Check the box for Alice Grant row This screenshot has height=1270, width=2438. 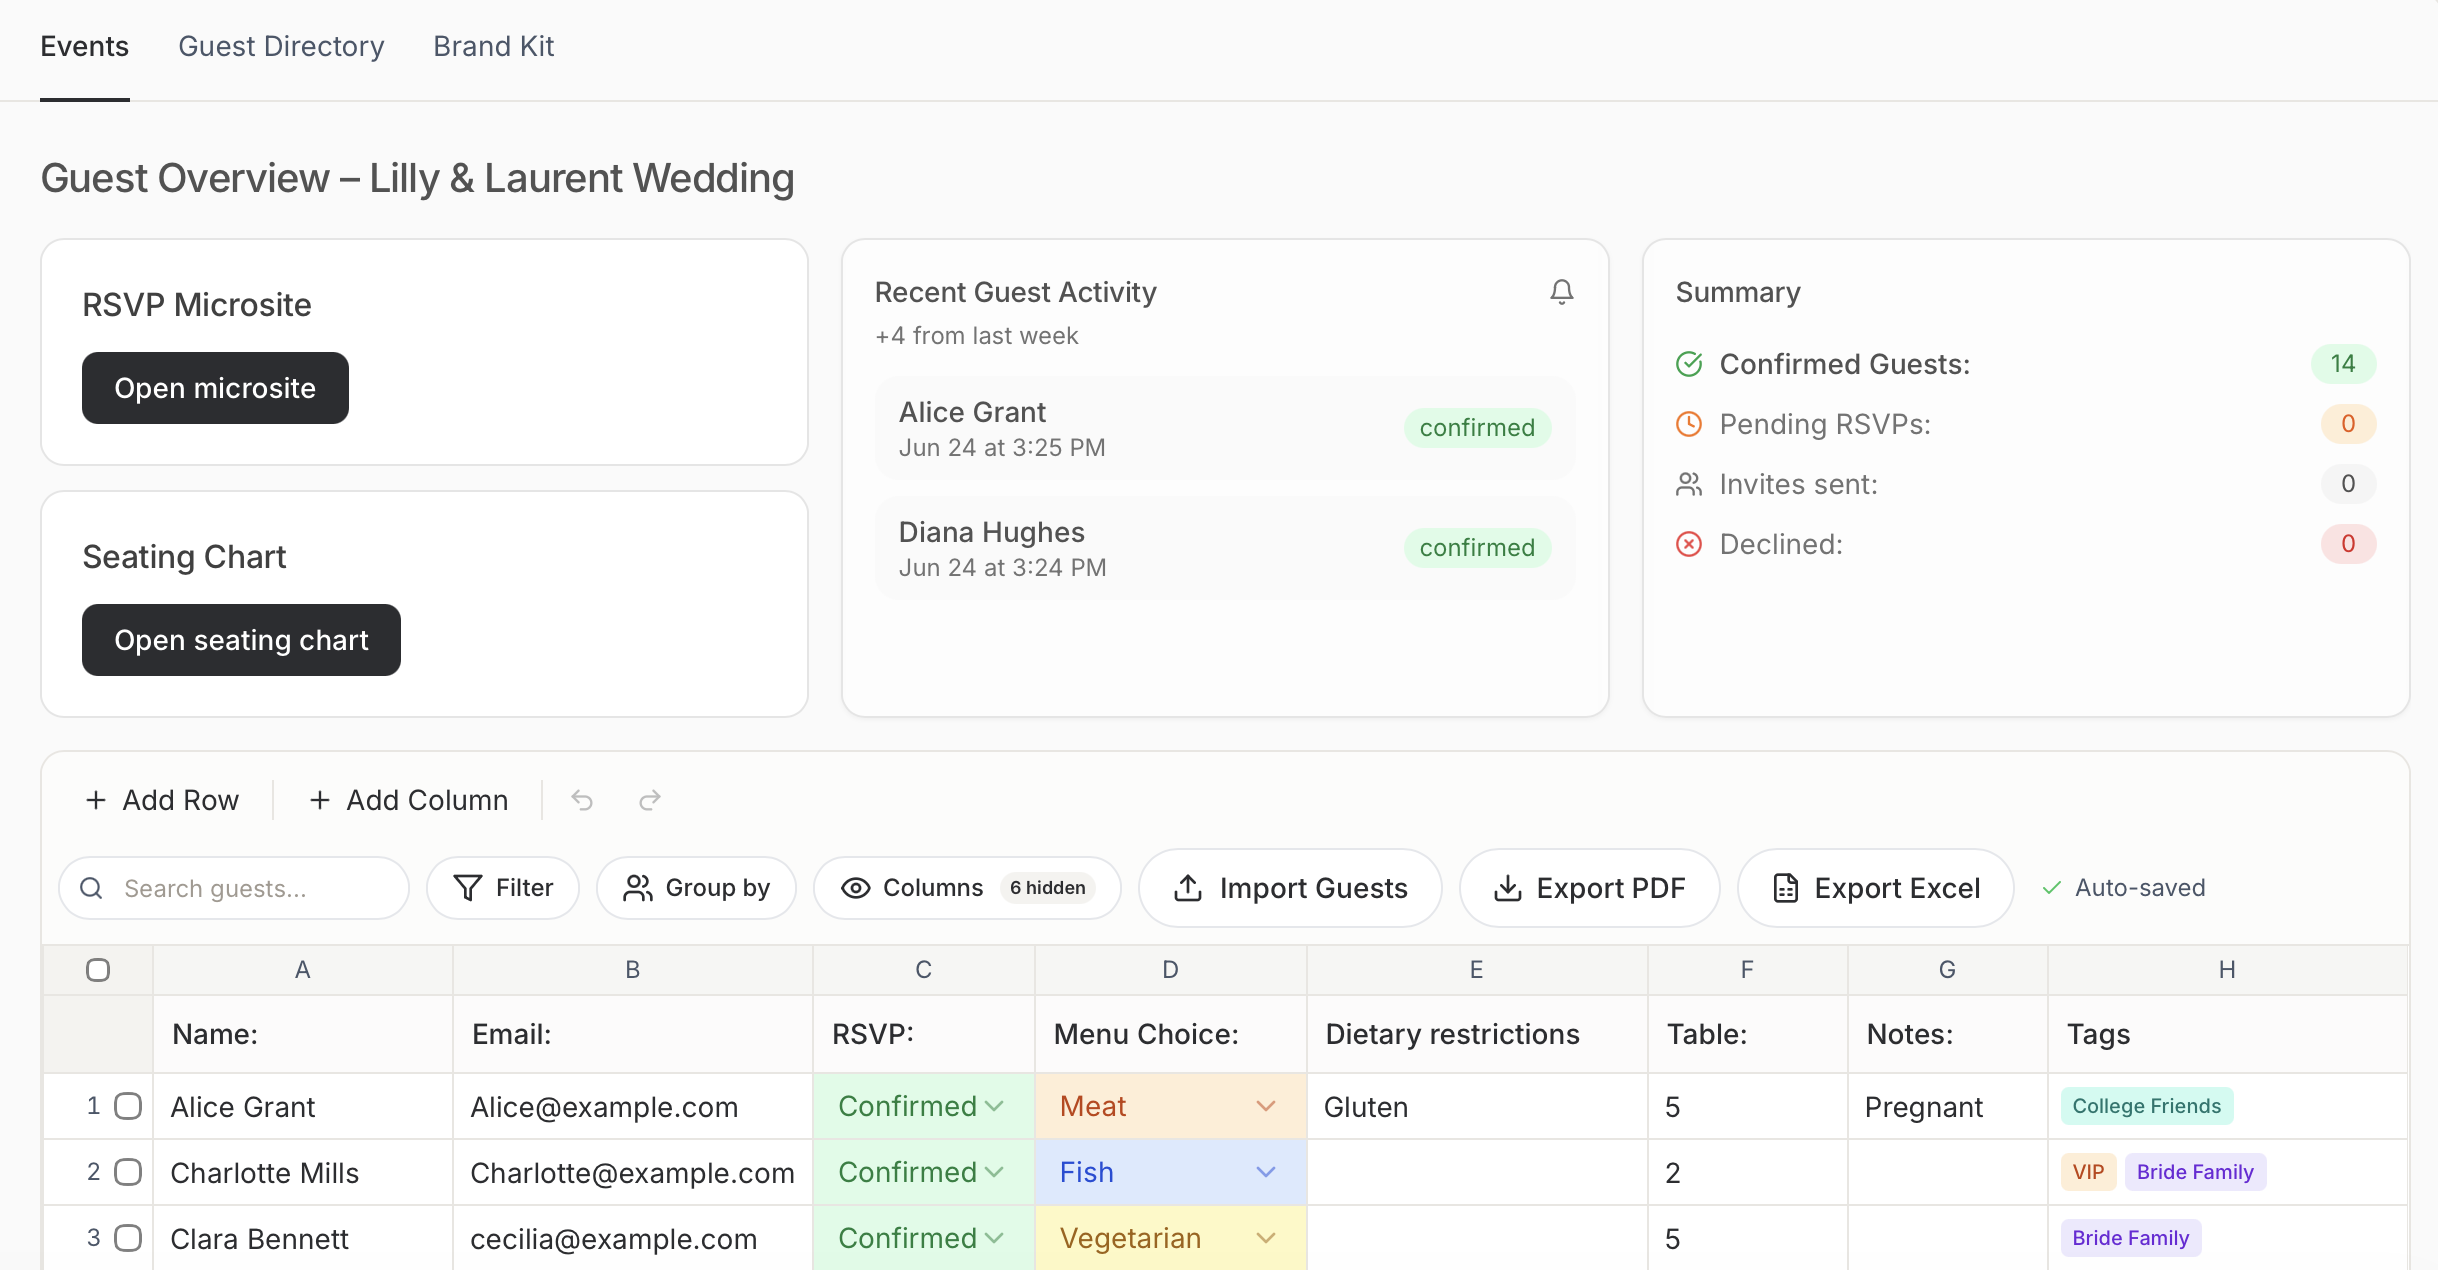click(128, 1106)
